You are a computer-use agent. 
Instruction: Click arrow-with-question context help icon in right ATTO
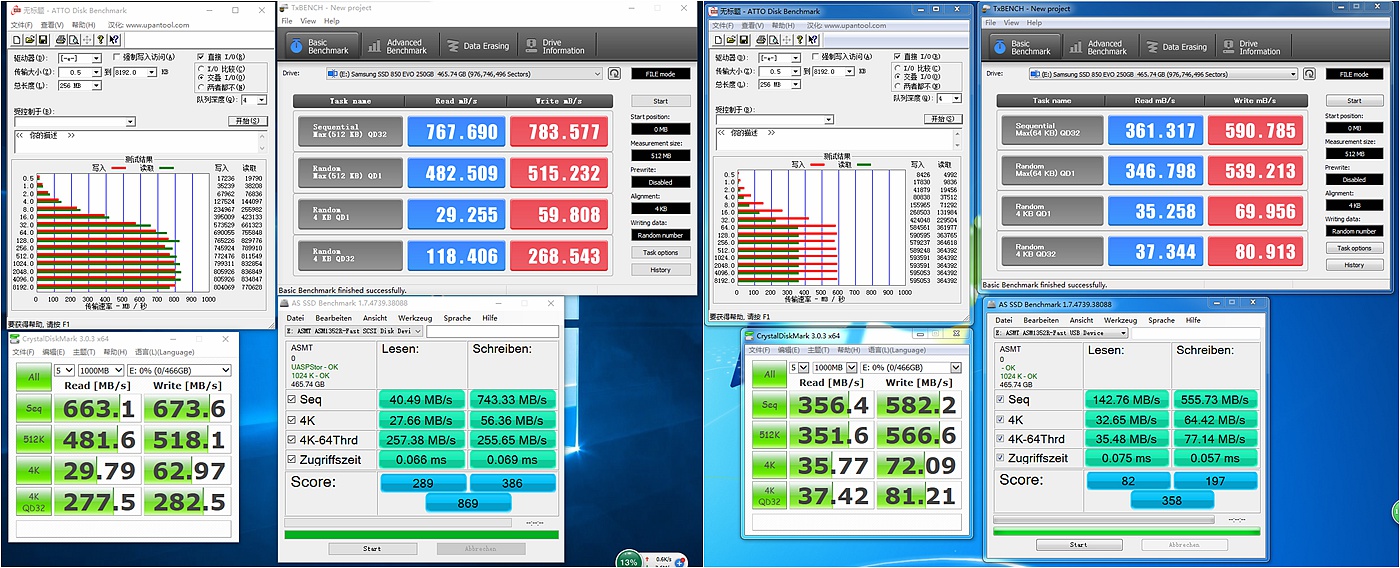pyautogui.click(x=813, y=40)
